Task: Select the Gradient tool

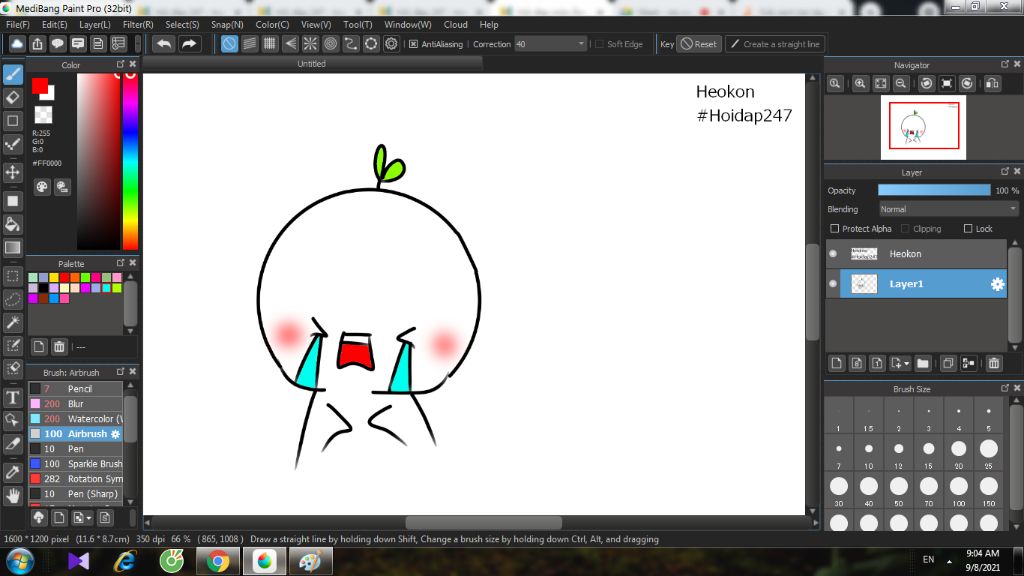Action: pos(12,248)
